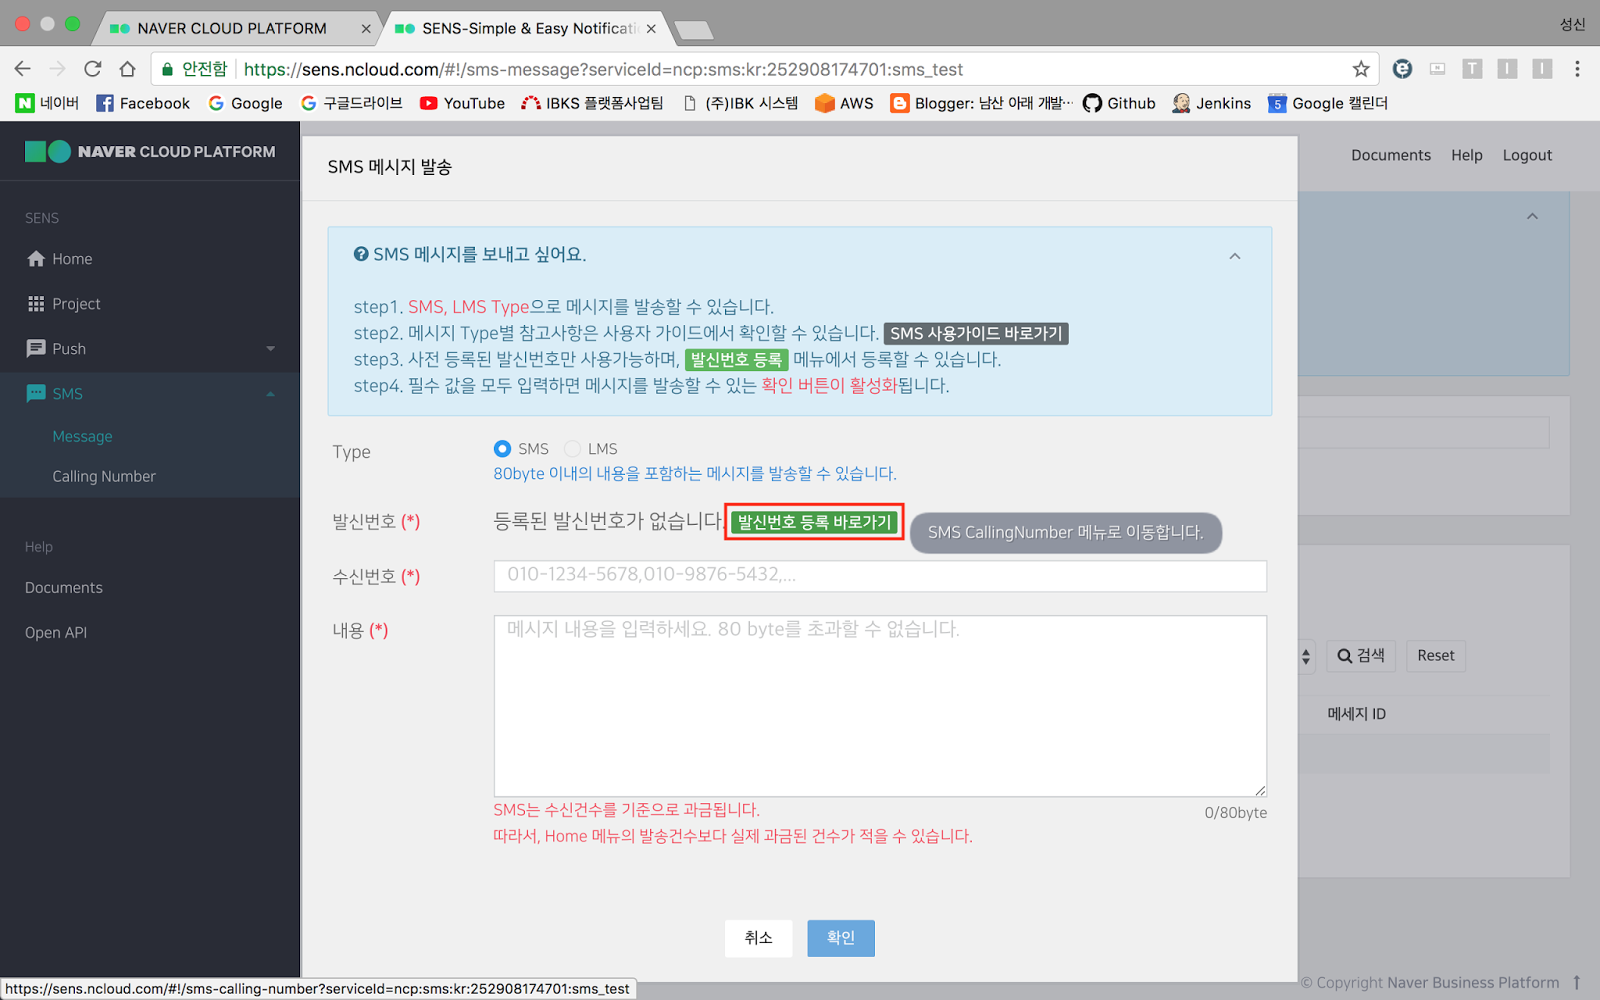1600x1000 pixels.
Task: Collapse the SMS info help box chevron
Action: click(1235, 256)
